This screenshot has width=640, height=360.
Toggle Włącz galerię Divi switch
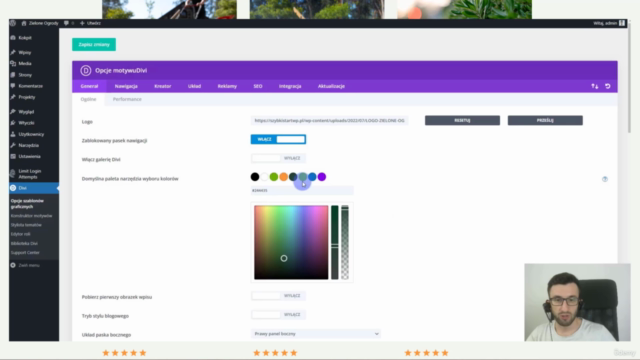278,158
